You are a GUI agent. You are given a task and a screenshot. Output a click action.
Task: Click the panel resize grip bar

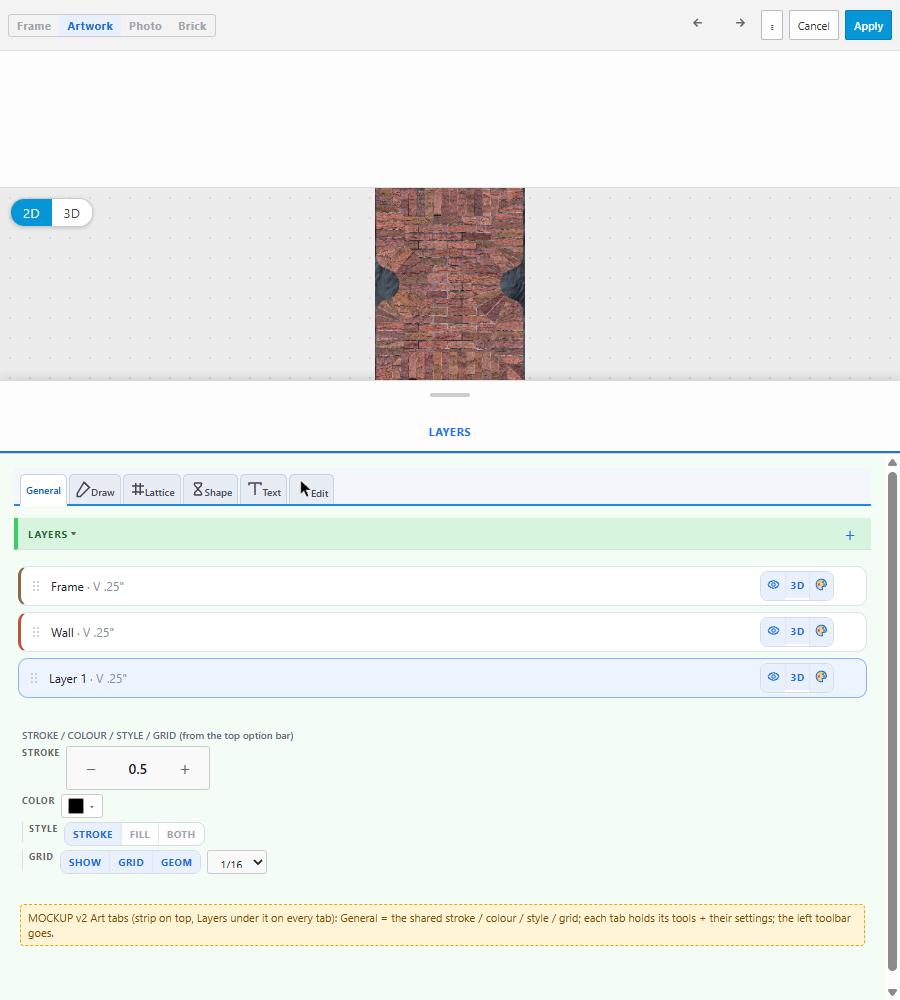[450, 395]
